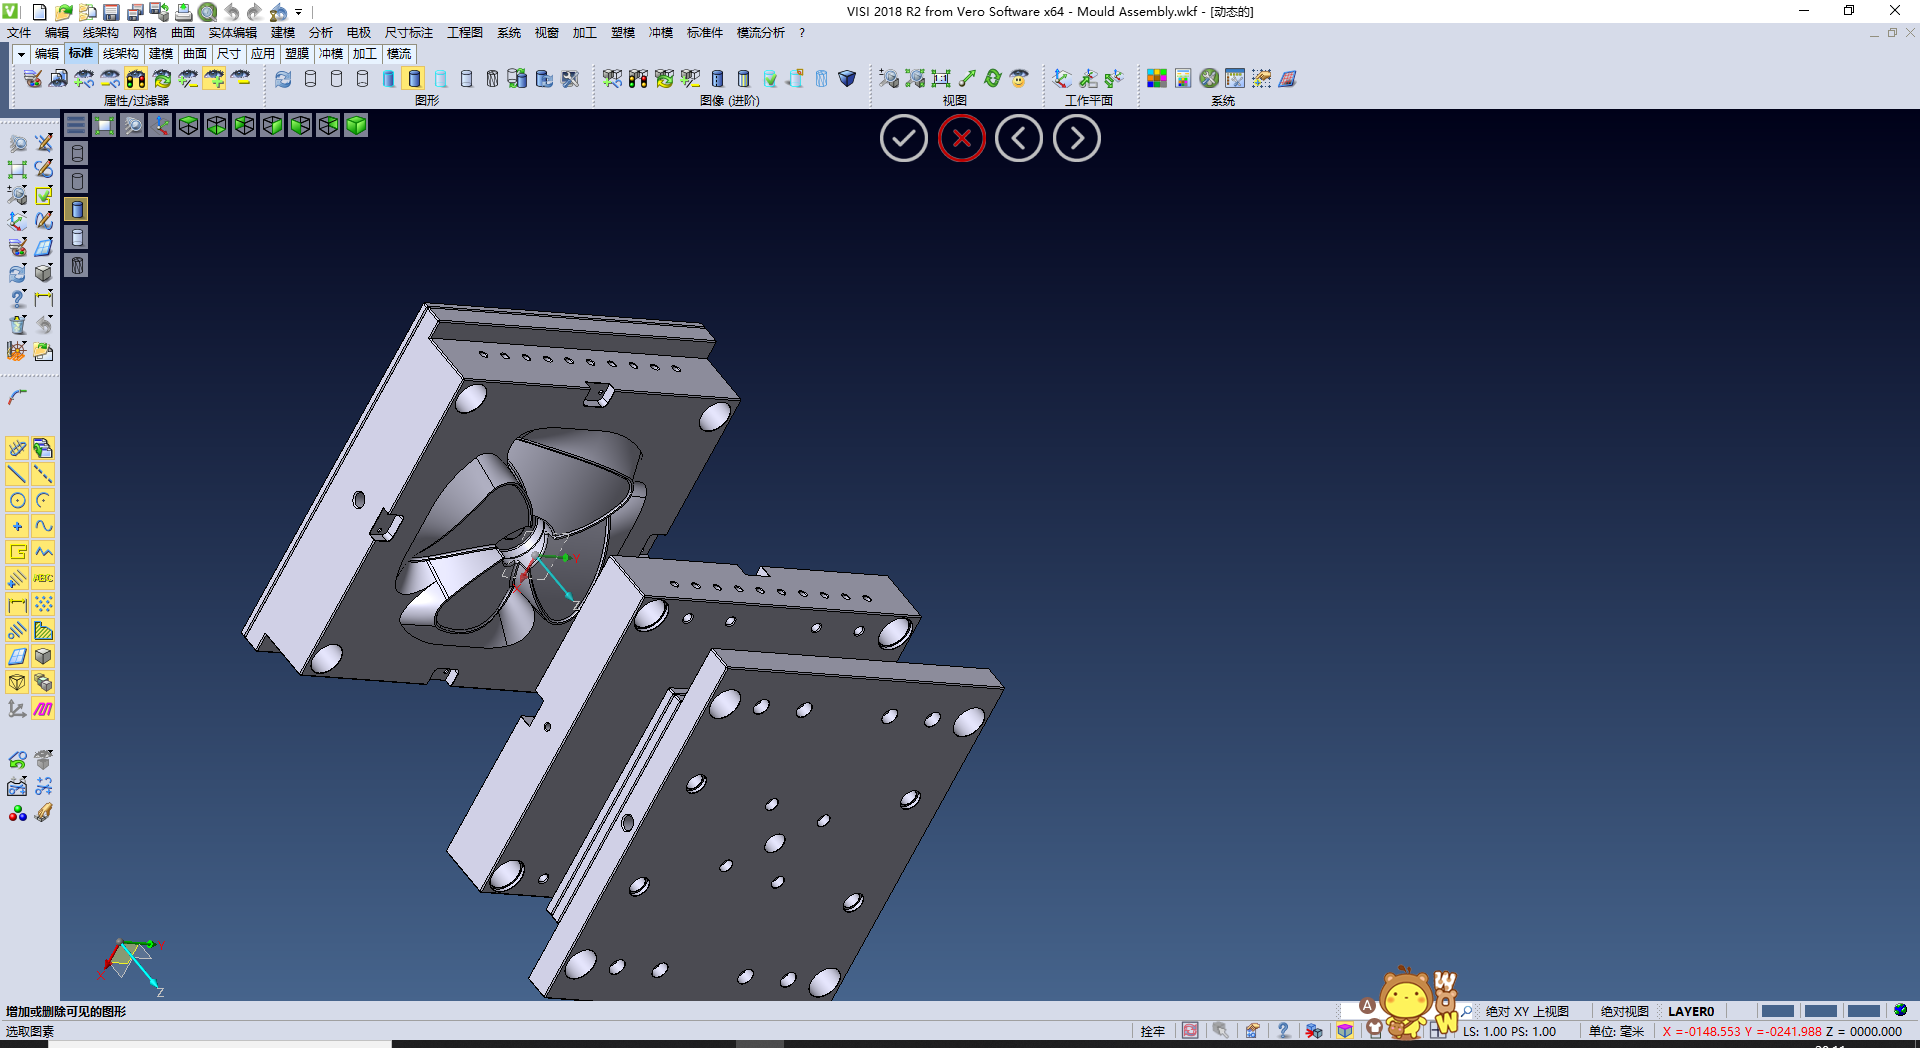
Task: Open the LAYER0 layer selector
Action: 1690,1011
